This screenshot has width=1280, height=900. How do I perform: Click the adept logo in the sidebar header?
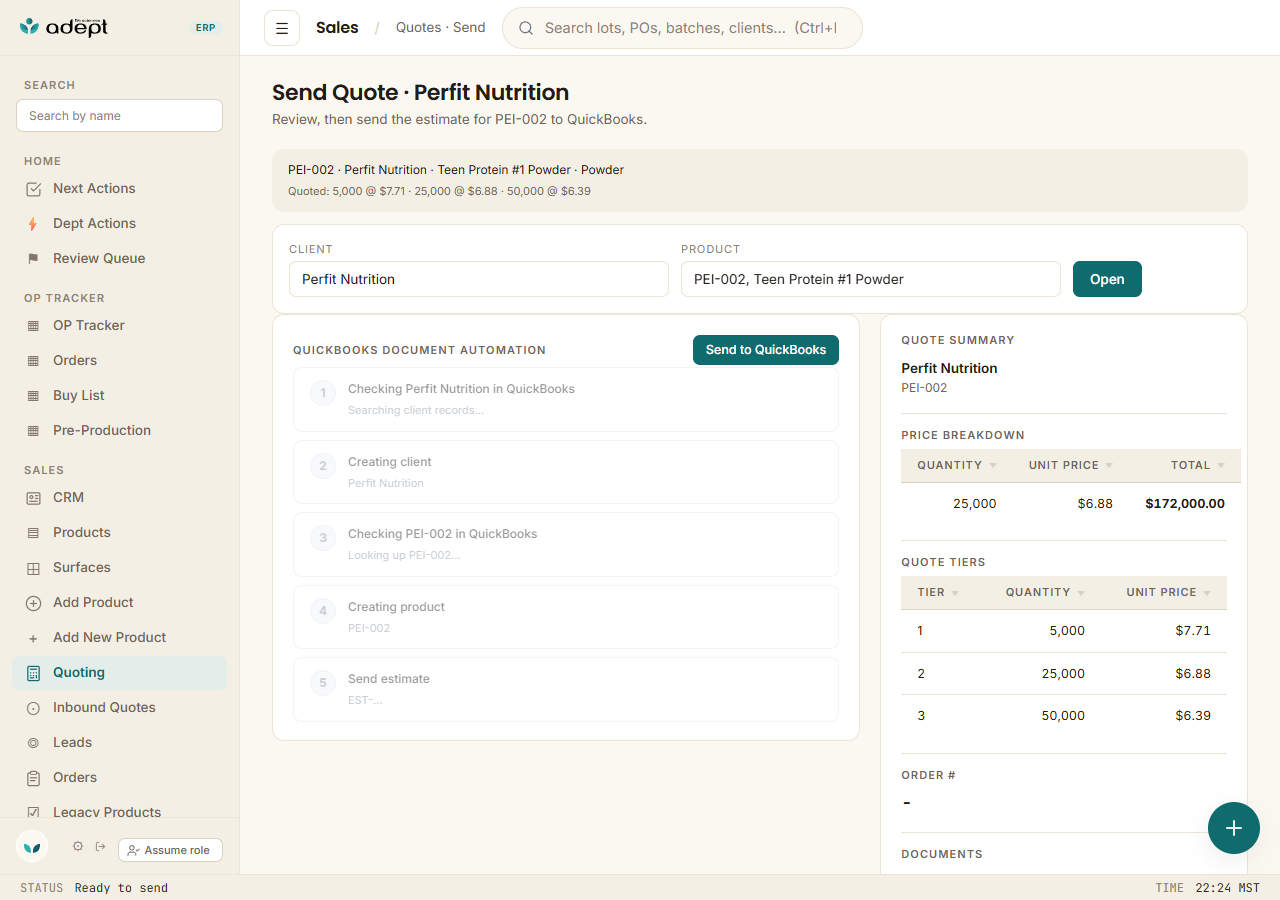click(x=64, y=27)
